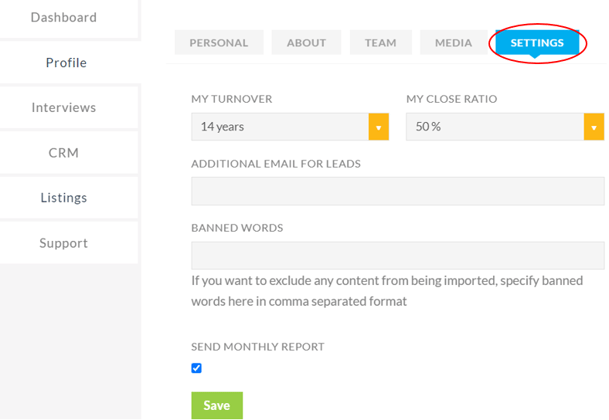Select CRM in the sidebar
The image size is (609, 420).
coord(69,153)
